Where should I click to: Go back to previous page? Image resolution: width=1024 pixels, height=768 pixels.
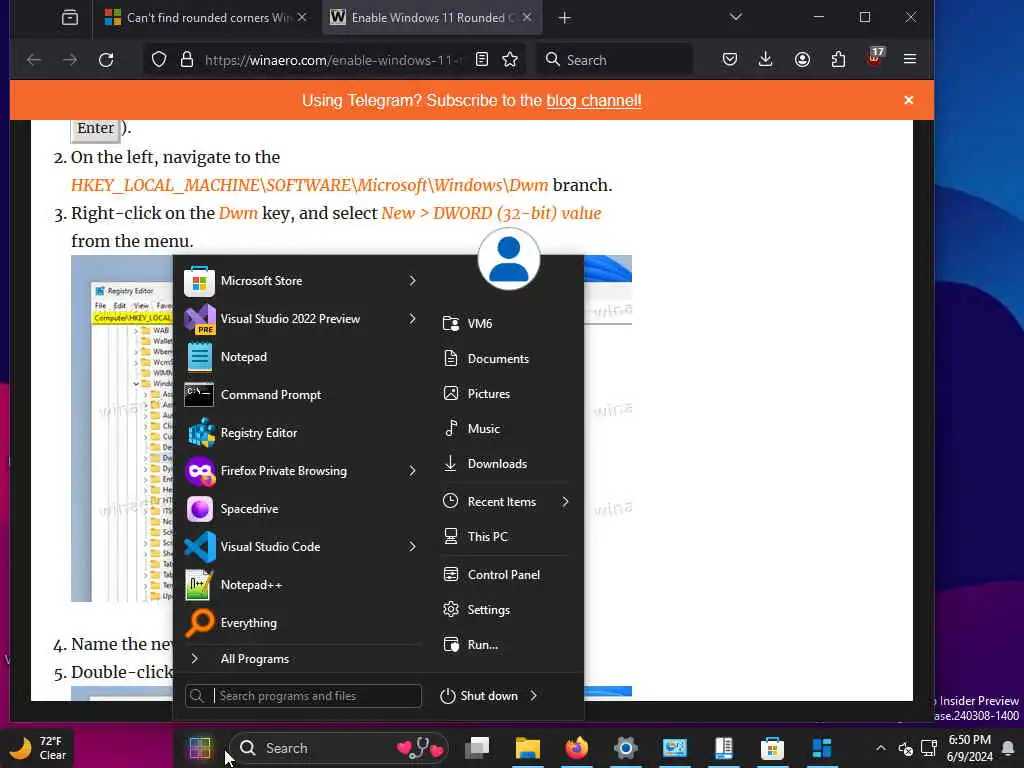34,60
